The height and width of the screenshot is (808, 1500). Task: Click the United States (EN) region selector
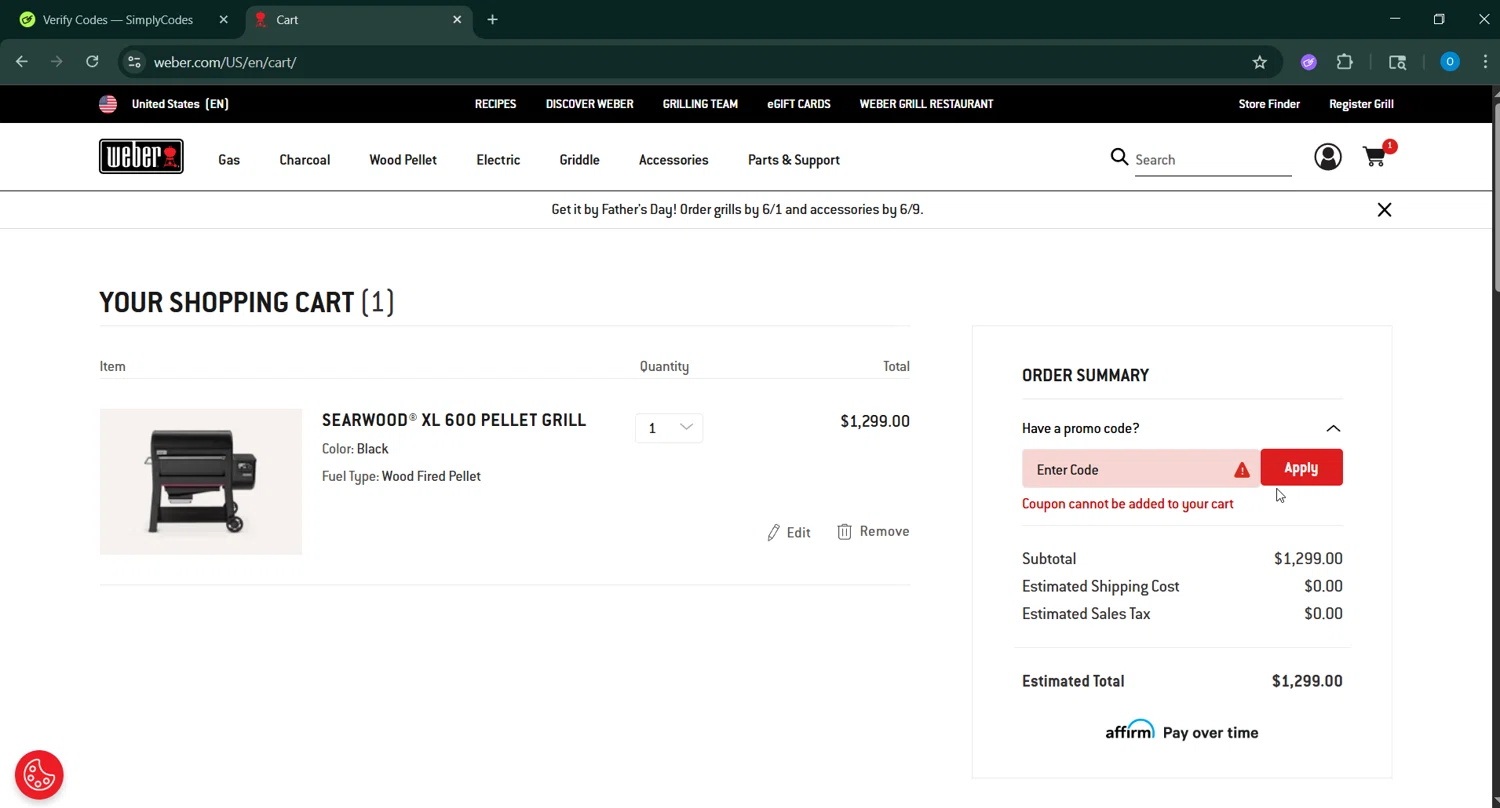point(165,104)
